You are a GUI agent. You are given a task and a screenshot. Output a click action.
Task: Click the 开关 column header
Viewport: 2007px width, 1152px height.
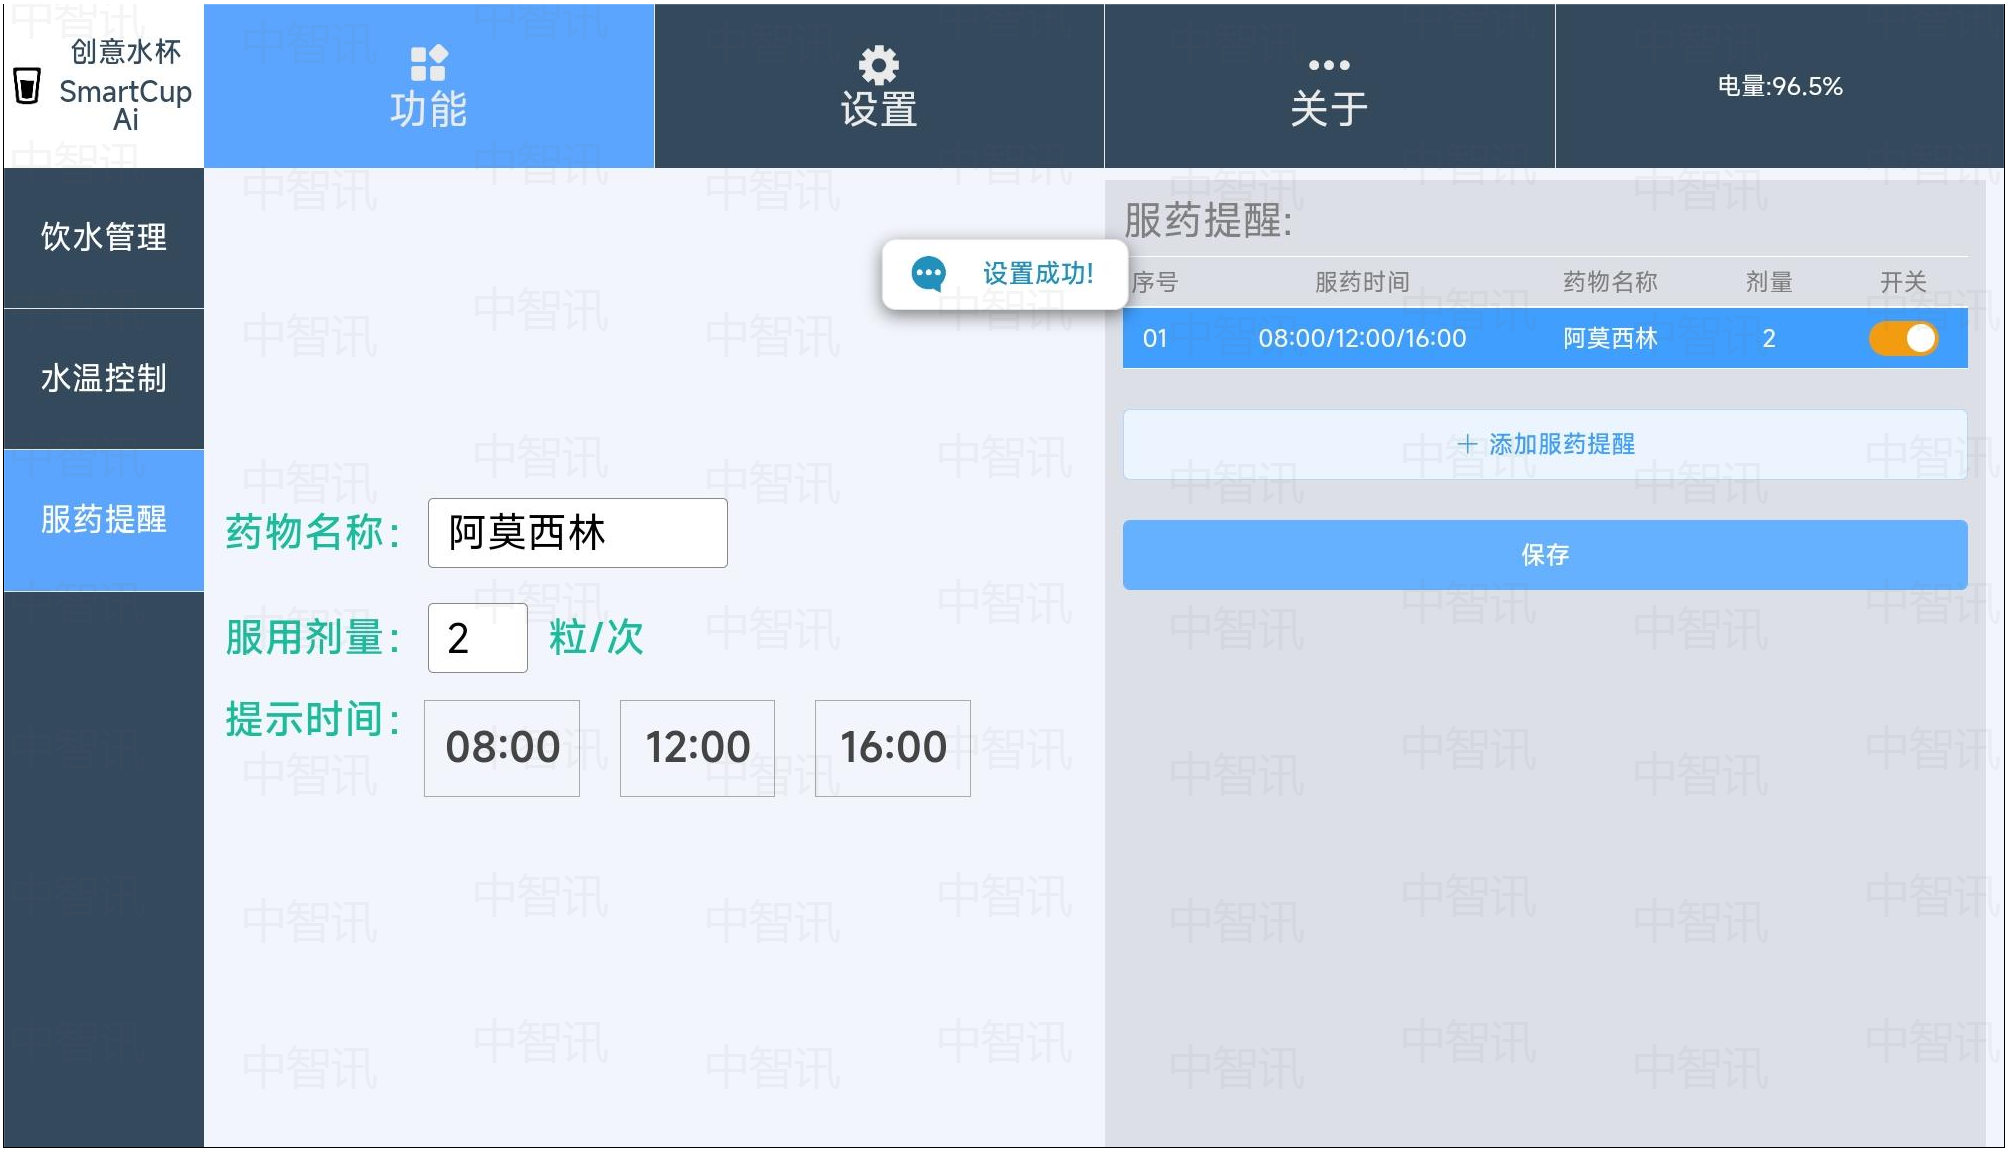1903,282
